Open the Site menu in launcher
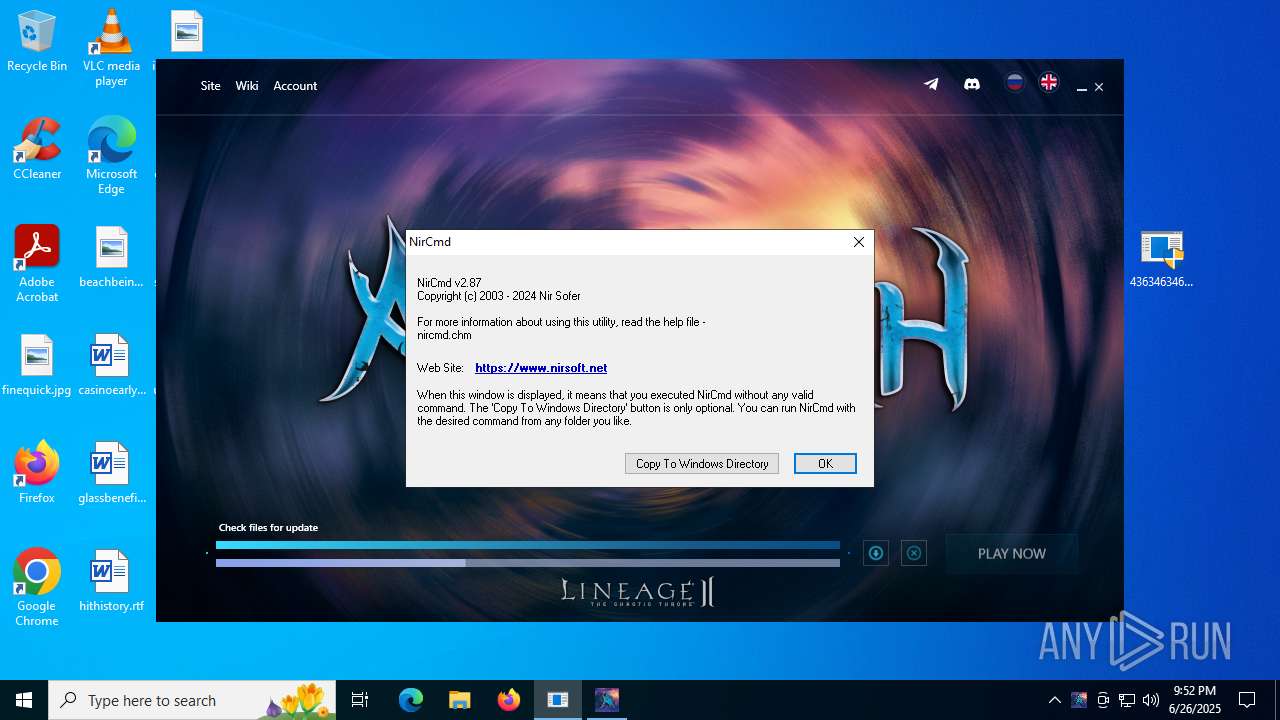The image size is (1280, 720). click(210, 86)
